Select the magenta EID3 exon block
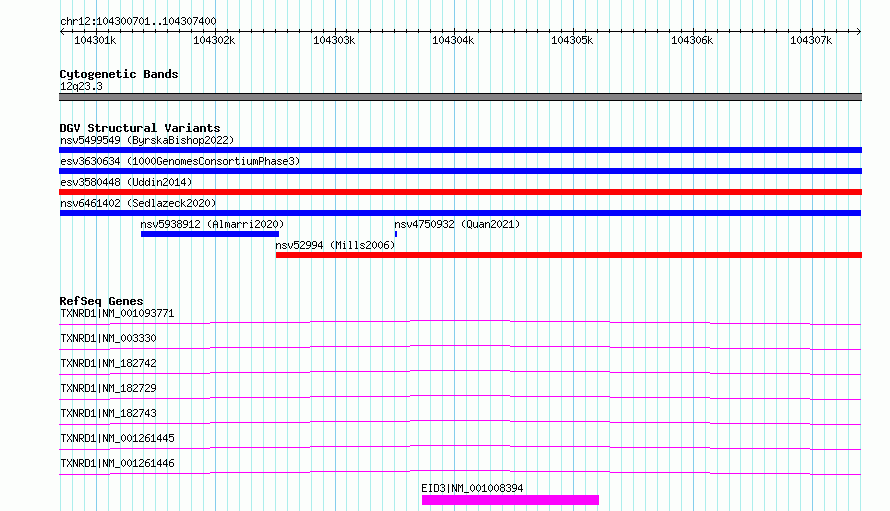The width and height of the screenshot is (890, 511). click(510, 500)
